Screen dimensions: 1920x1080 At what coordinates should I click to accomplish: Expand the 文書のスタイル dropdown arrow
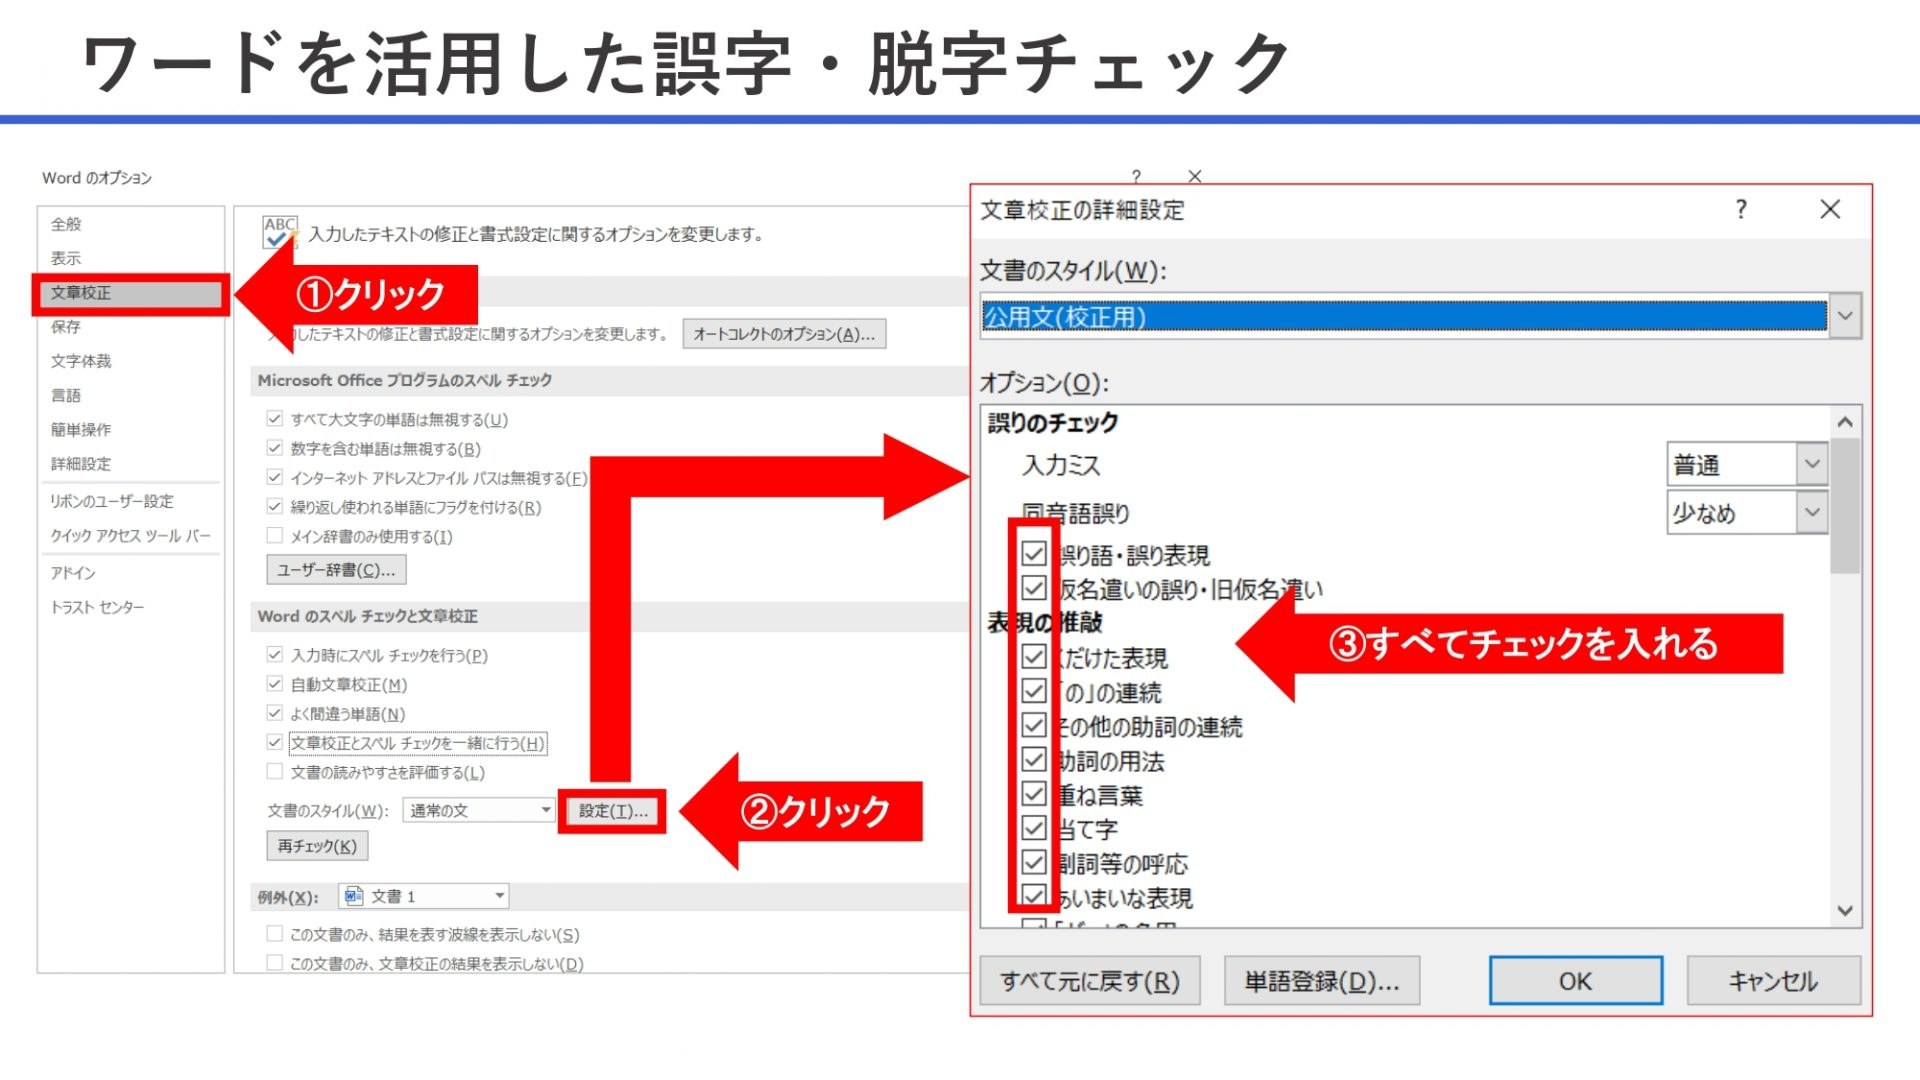pos(1845,316)
